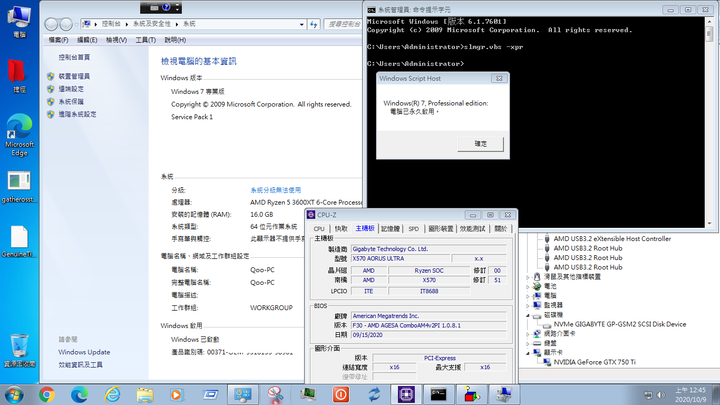Click the blue sync arrows taskbar icon
Viewport: 720px width, 405px height.
coord(374,394)
